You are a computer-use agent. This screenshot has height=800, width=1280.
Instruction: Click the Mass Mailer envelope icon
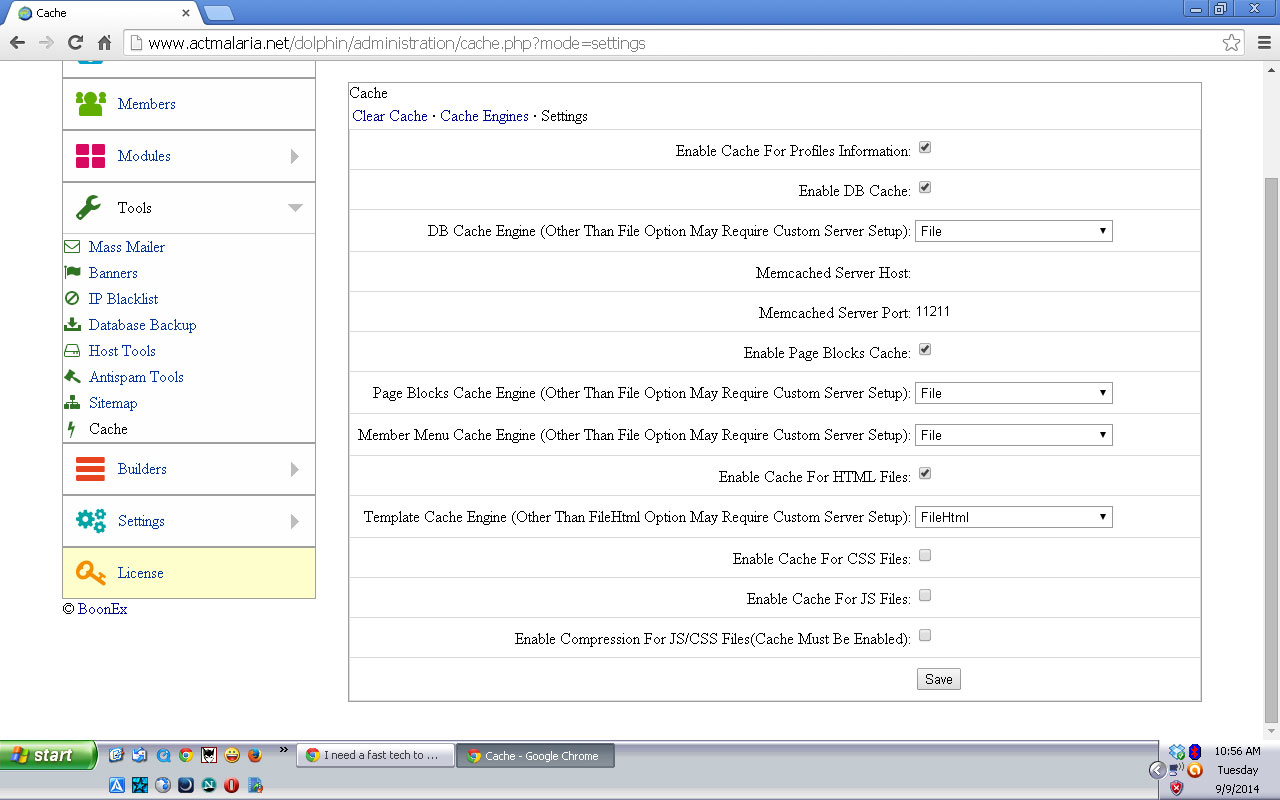(72, 247)
